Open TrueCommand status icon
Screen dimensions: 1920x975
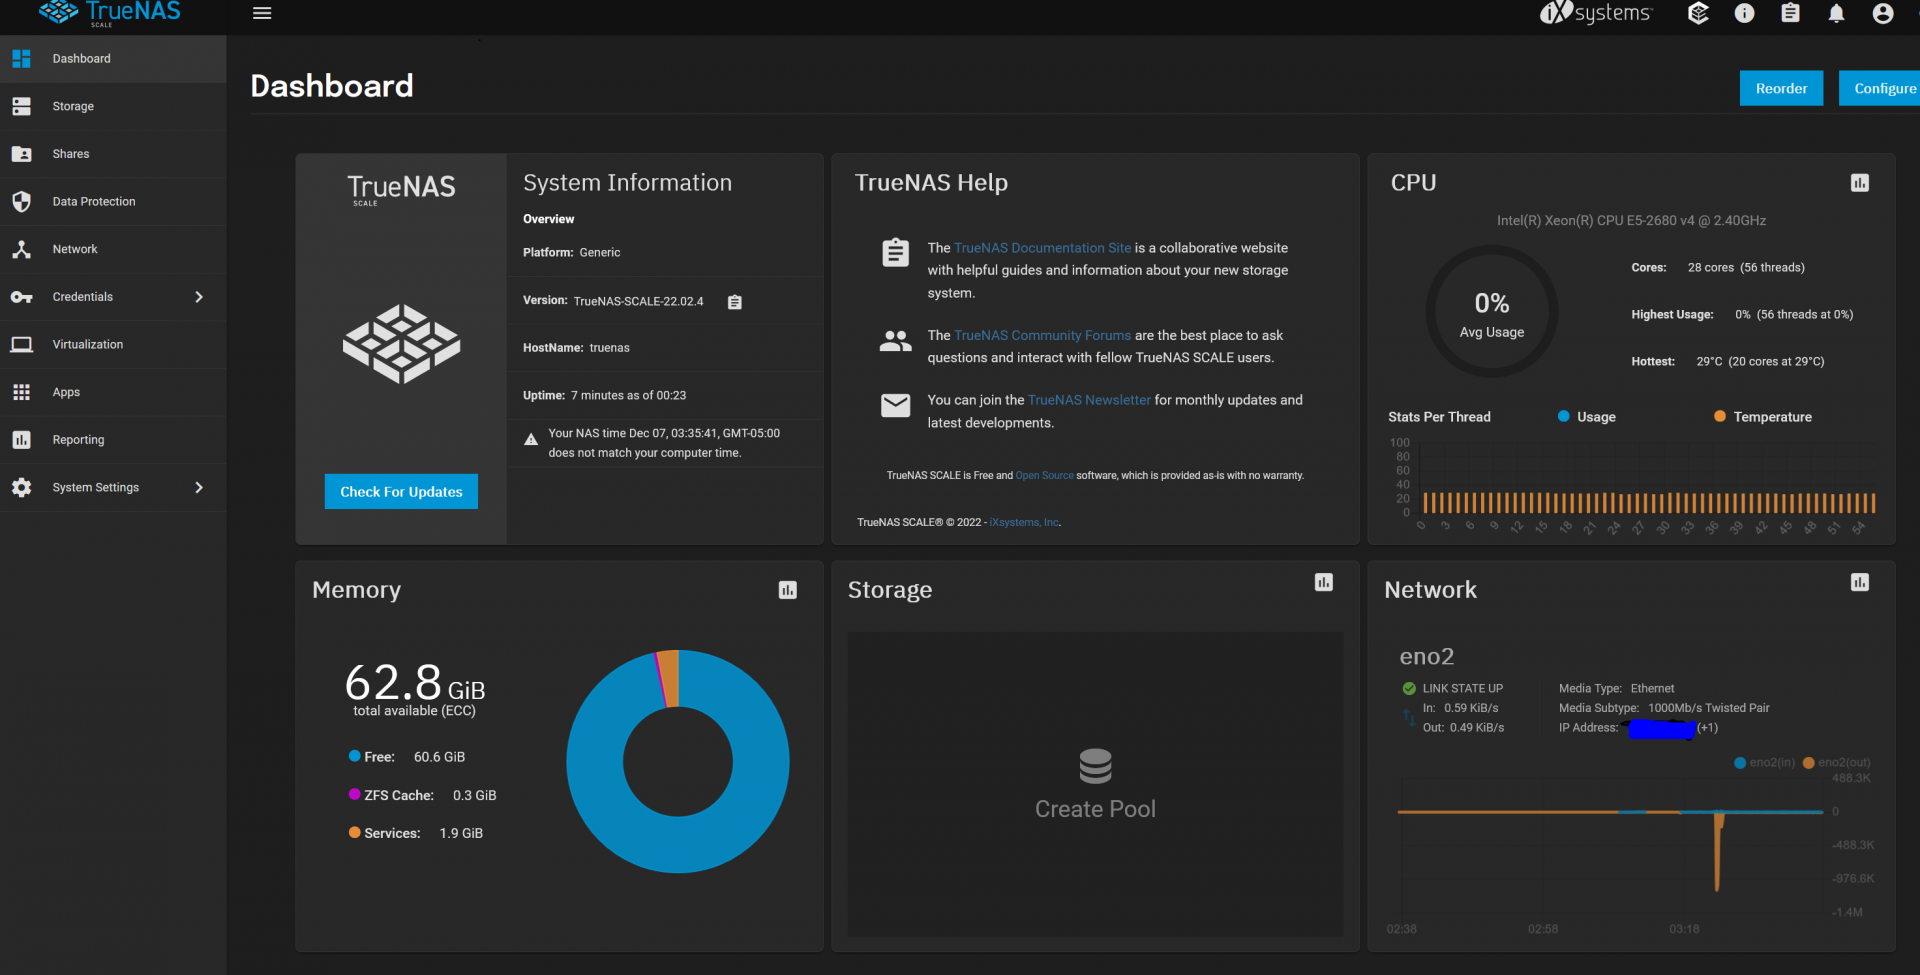(x=1698, y=13)
